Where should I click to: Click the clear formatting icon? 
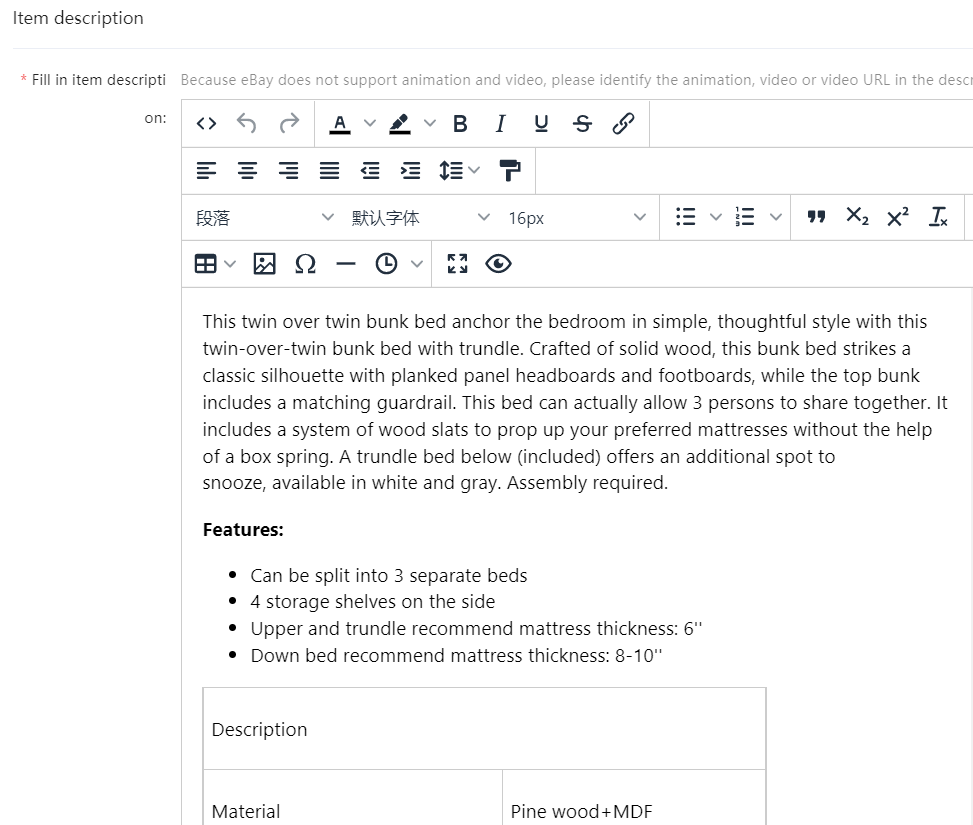(938, 217)
